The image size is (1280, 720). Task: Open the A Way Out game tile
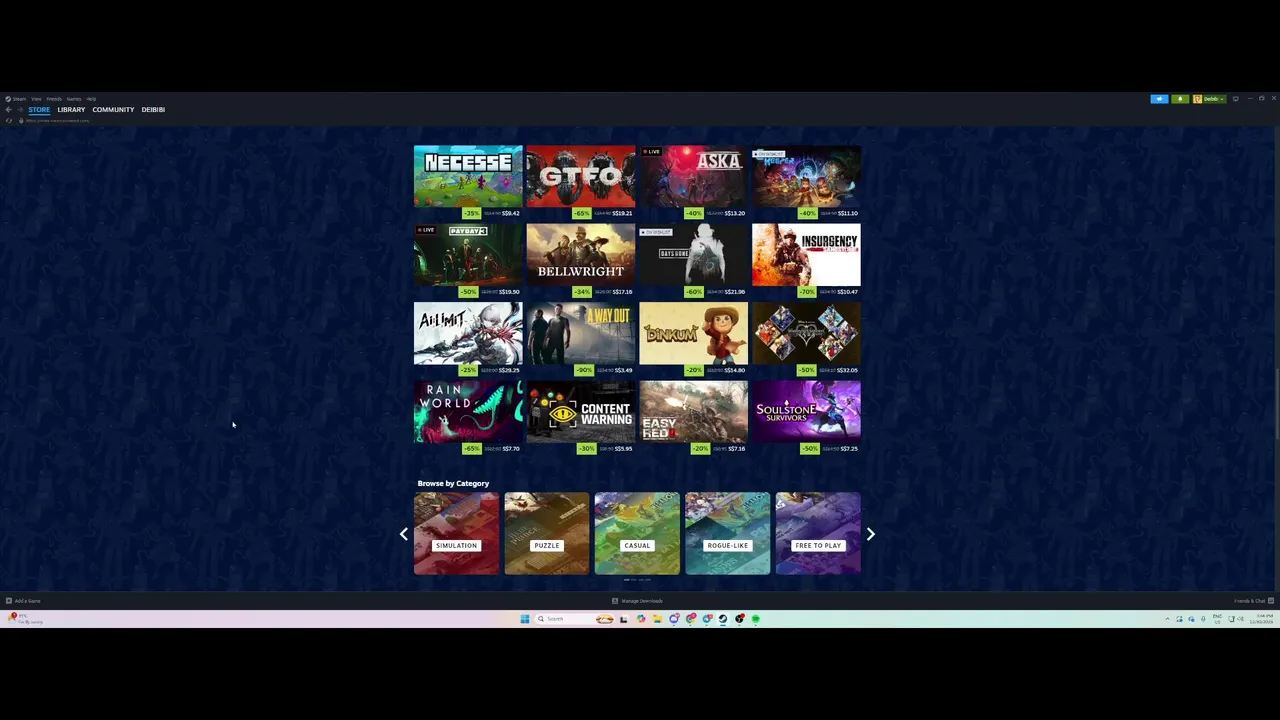click(580, 333)
